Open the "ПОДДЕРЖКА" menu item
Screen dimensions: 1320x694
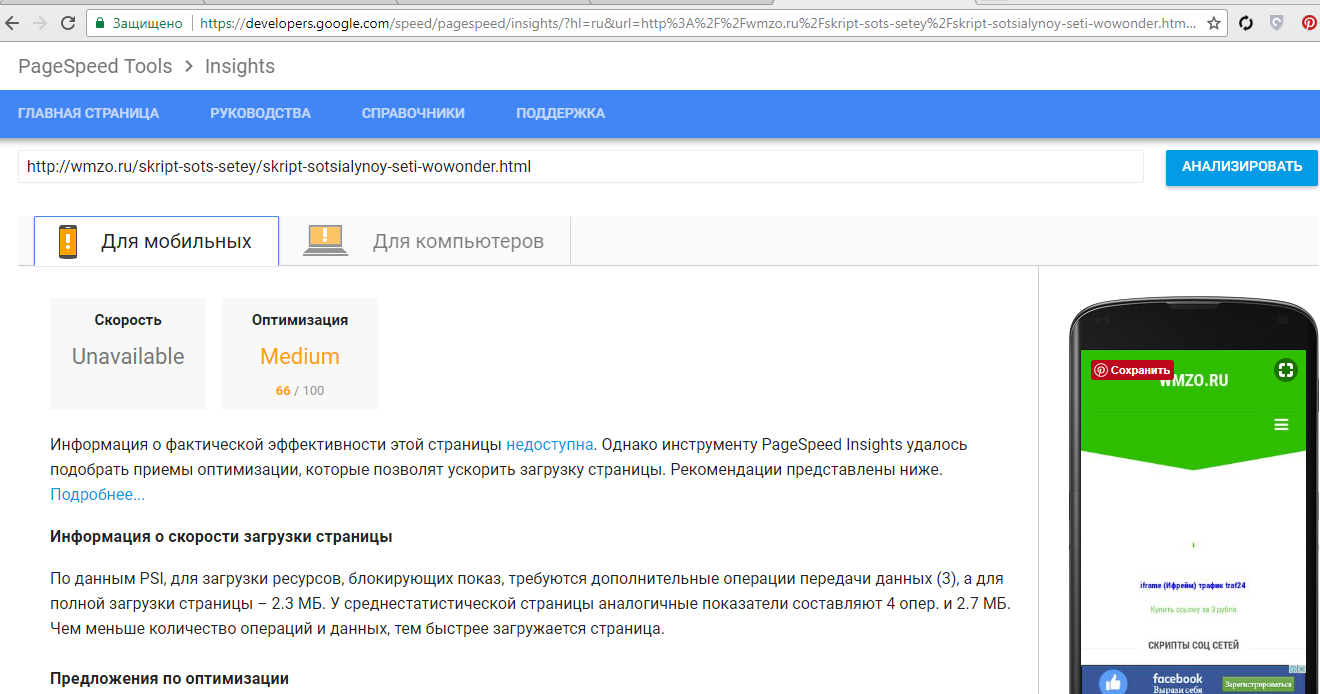tap(560, 113)
